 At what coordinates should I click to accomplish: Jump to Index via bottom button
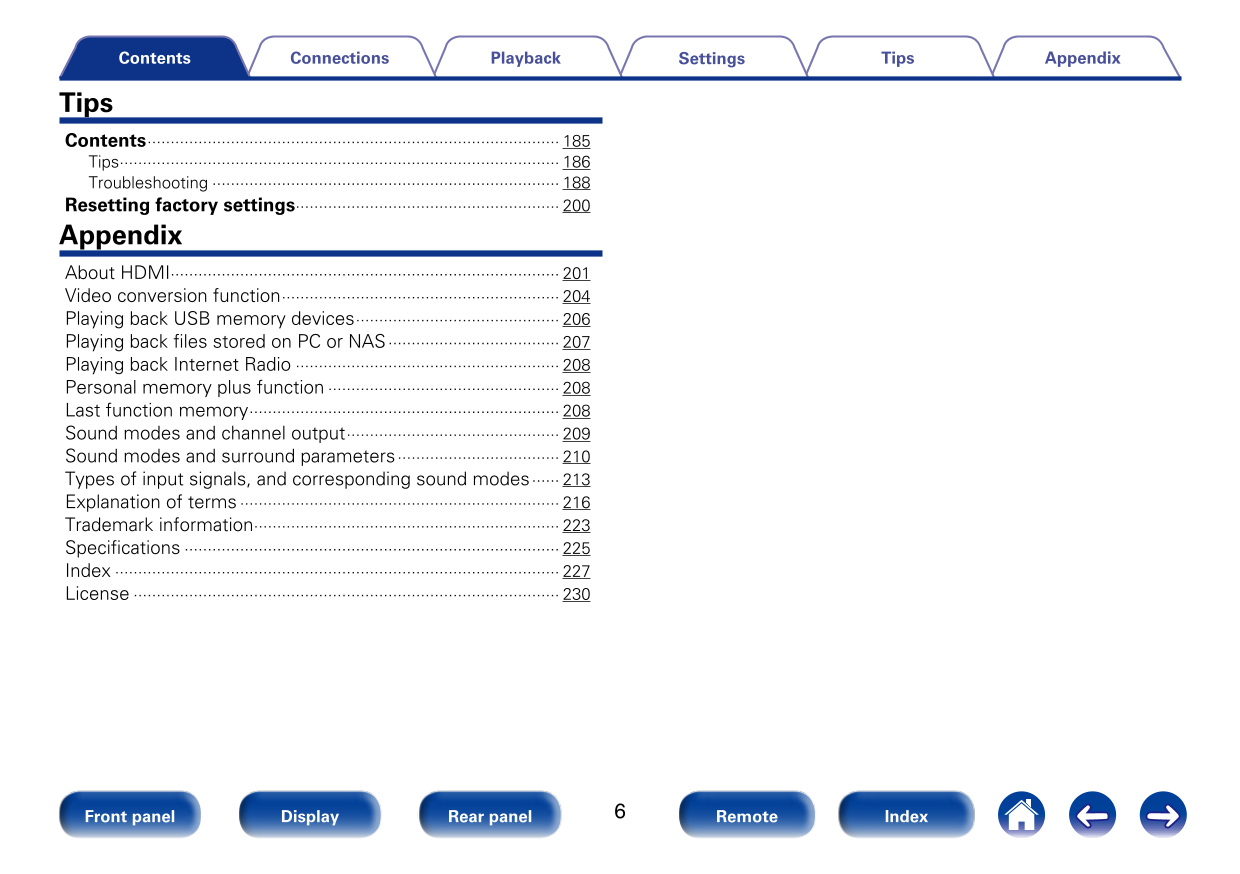pyautogui.click(x=906, y=816)
